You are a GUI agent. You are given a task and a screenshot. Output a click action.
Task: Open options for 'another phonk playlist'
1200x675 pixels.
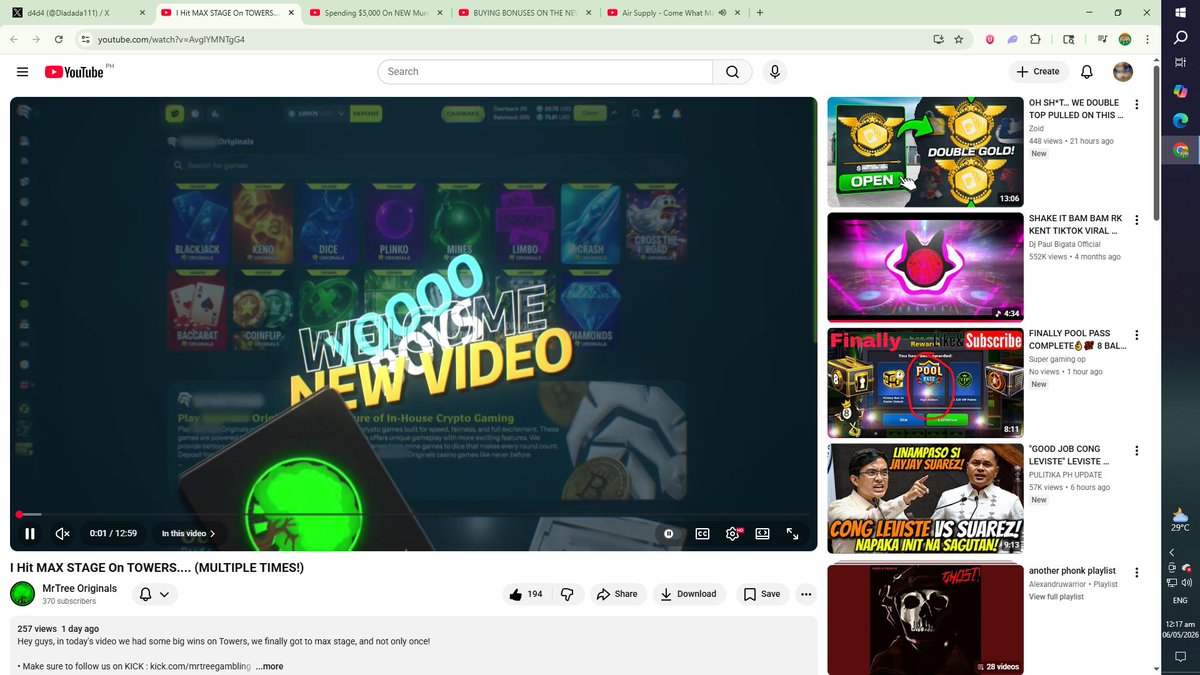point(1136,572)
